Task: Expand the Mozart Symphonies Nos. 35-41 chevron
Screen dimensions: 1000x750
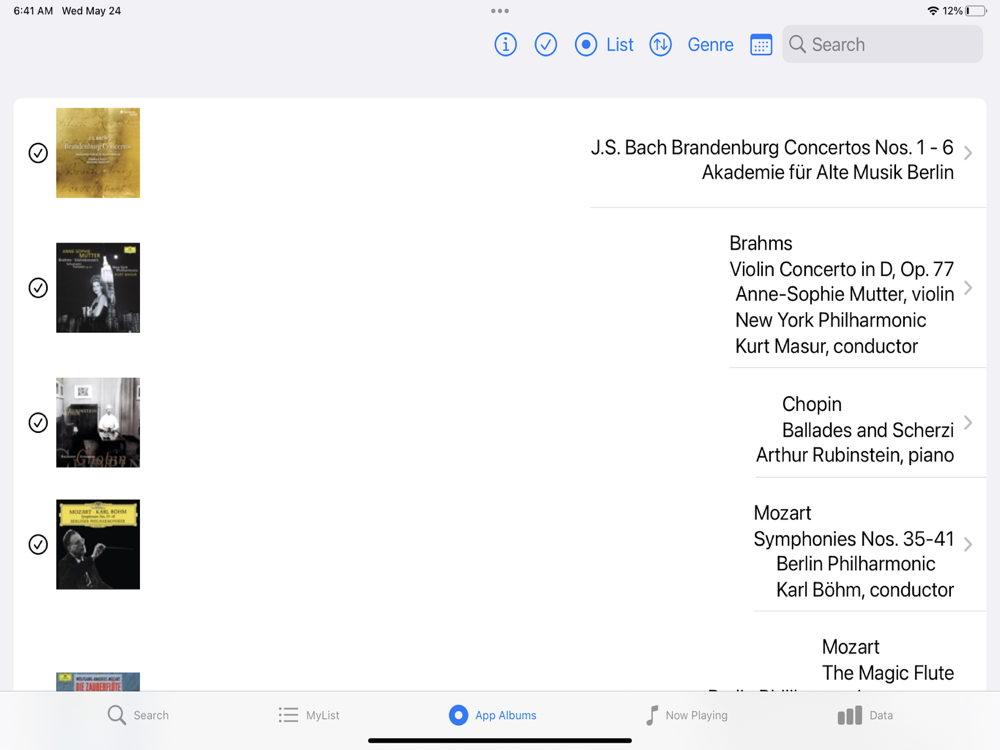Action: coord(968,545)
